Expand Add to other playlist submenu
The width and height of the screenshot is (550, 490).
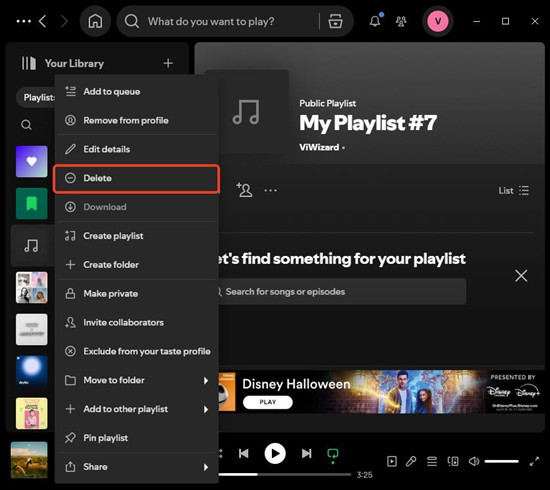tap(137, 409)
